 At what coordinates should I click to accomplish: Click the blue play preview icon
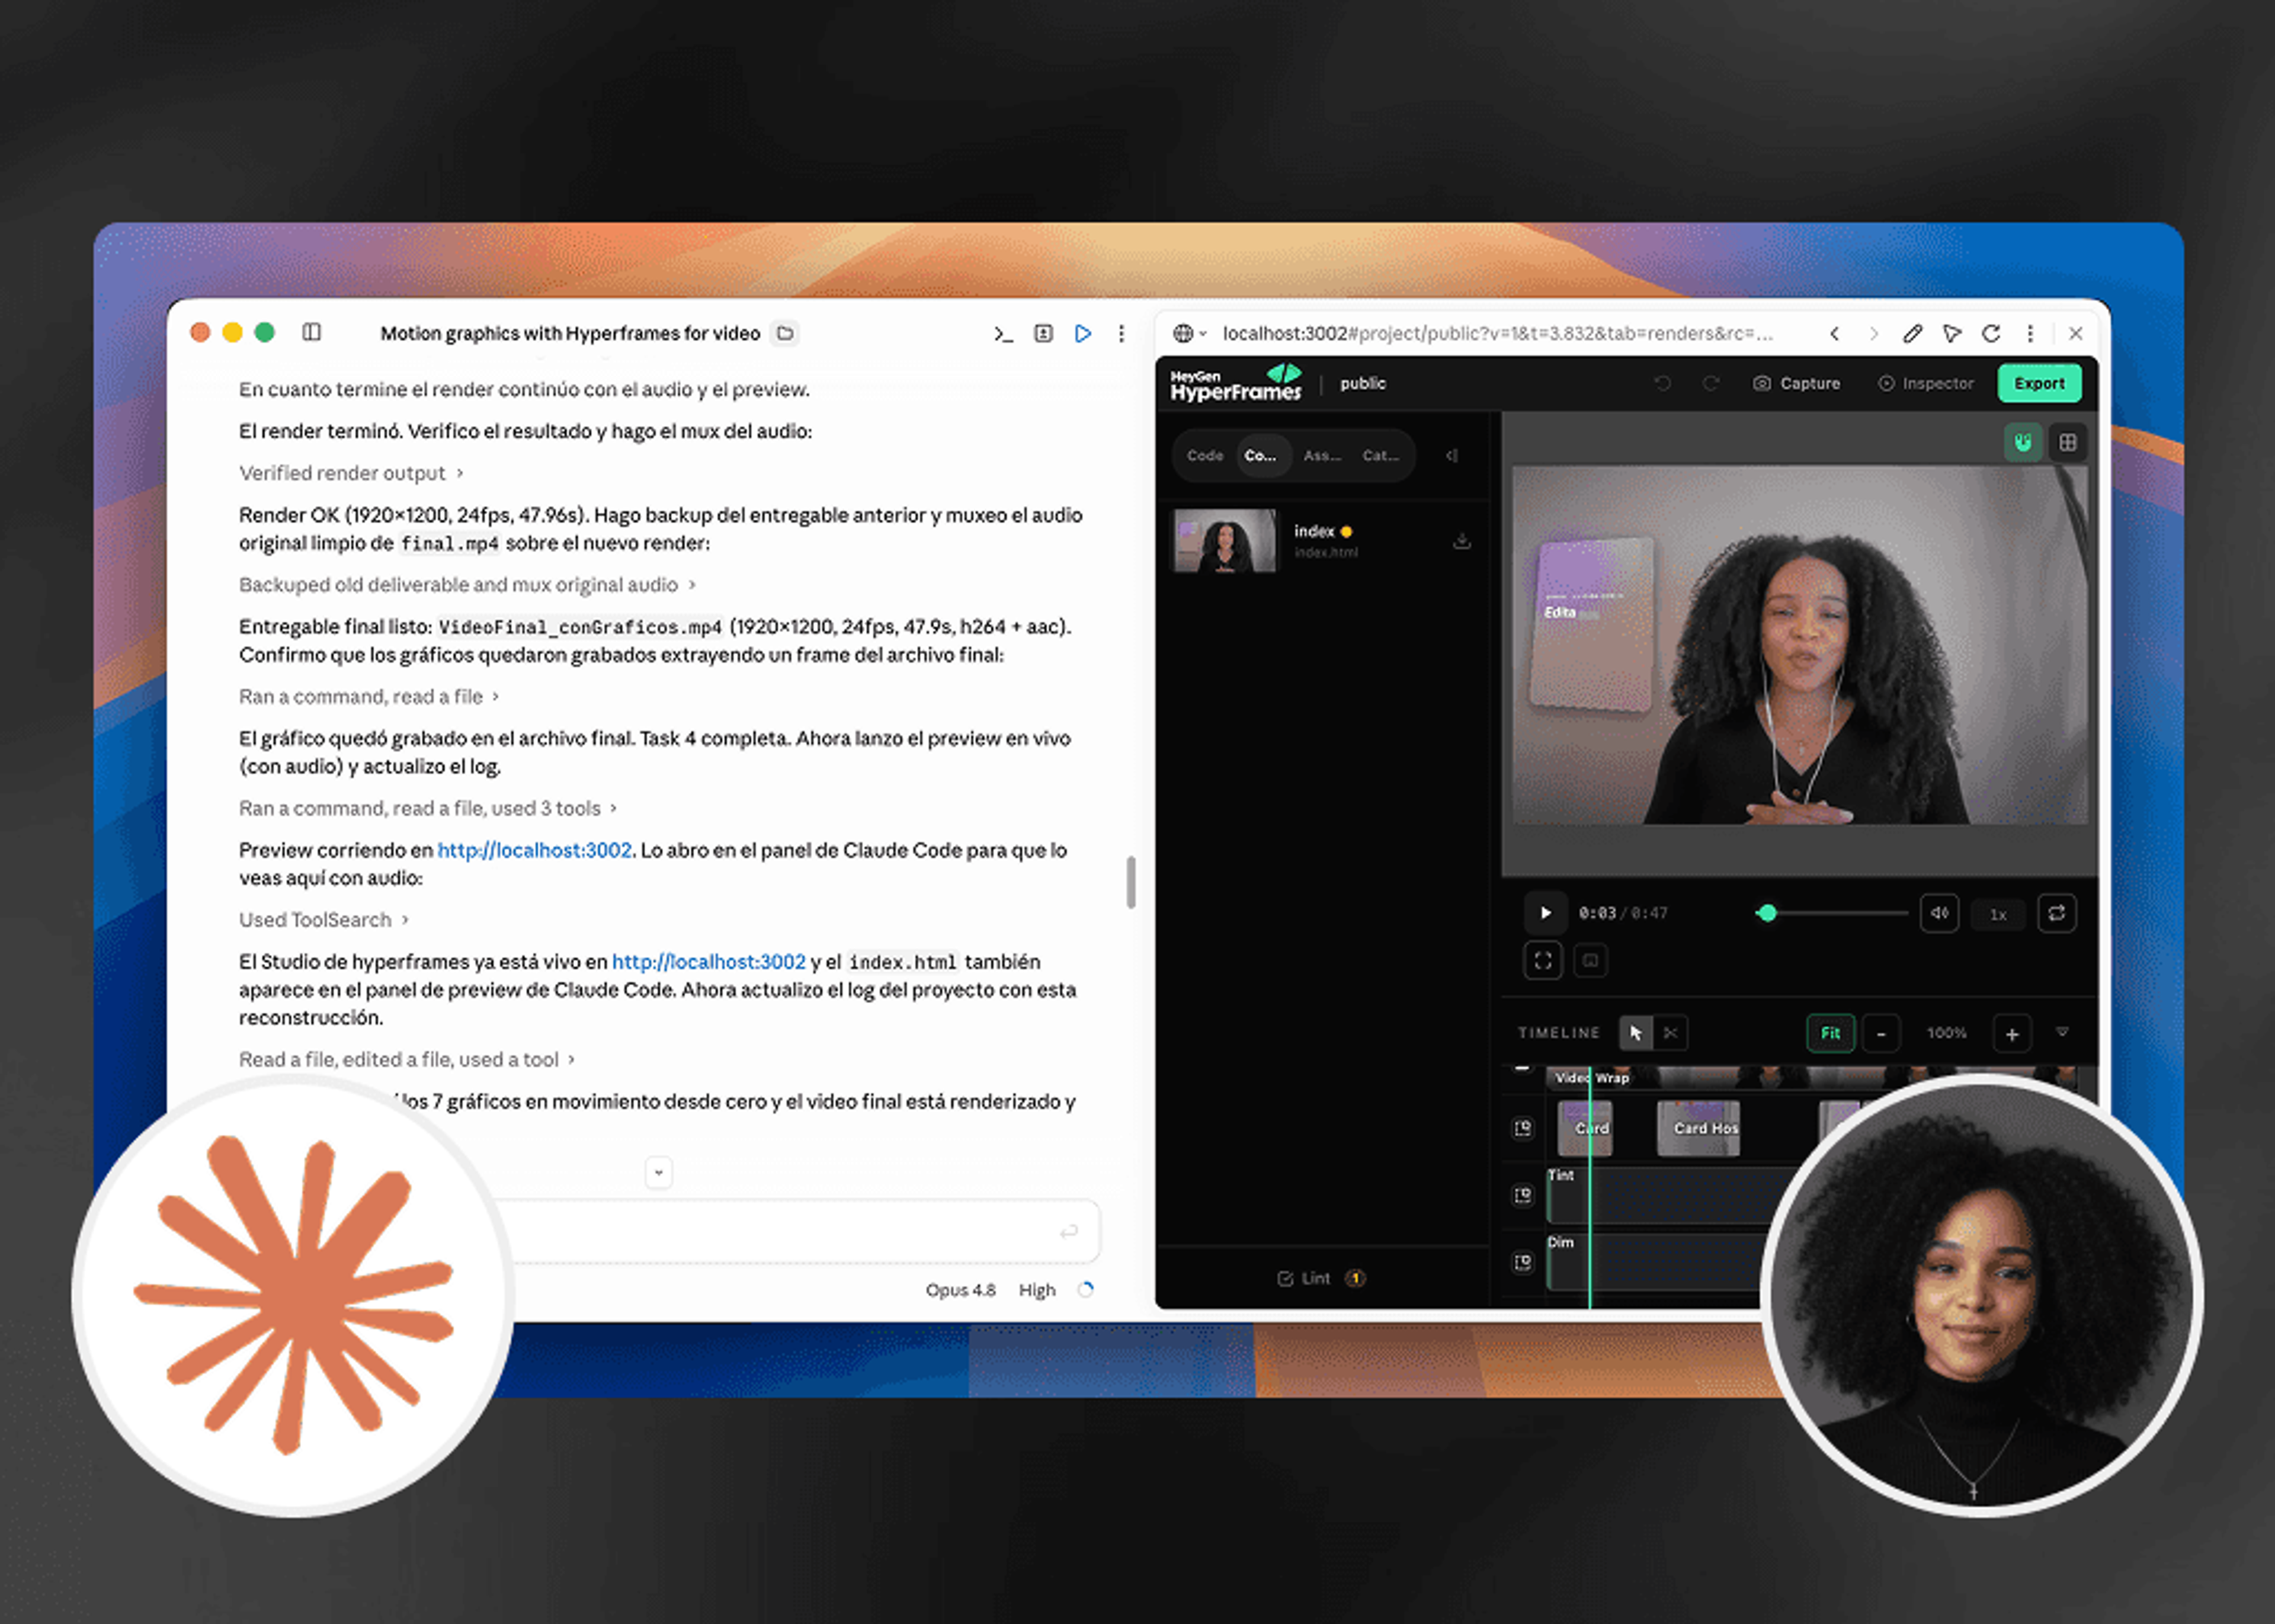[x=1083, y=333]
